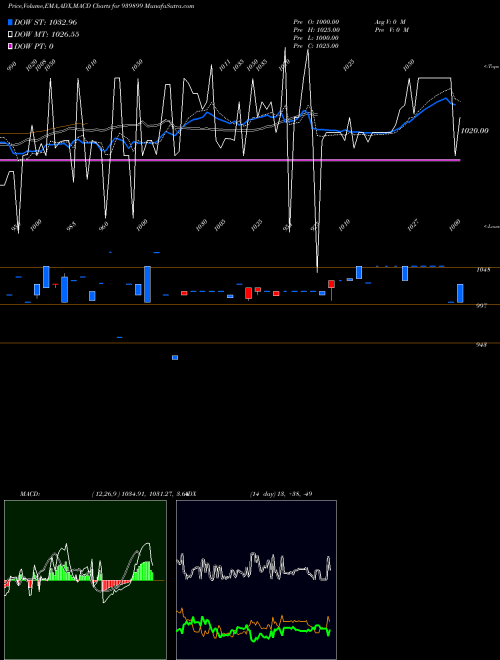The width and height of the screenshot is (500, 660).
Task: Click the 'MACD:' panel heading
Action: pyautogui.click(x=30, y=494)
